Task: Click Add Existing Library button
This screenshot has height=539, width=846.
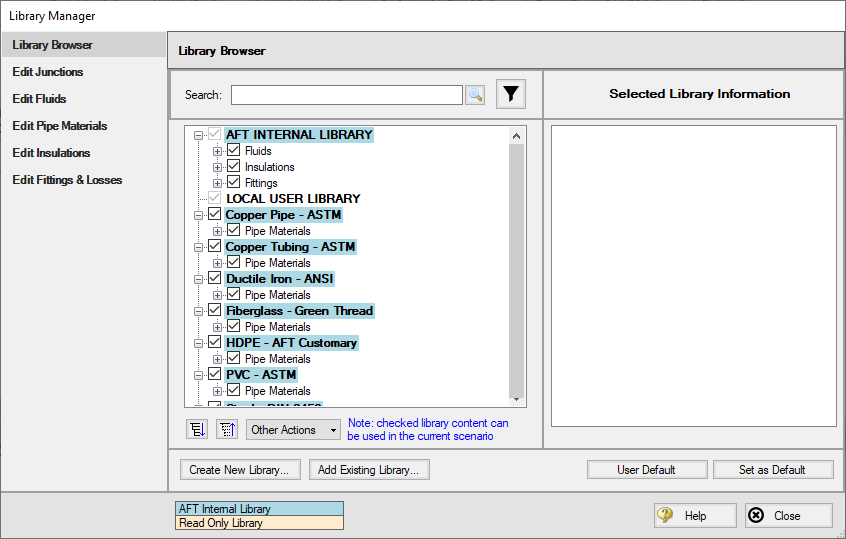Action: (369, 470)
